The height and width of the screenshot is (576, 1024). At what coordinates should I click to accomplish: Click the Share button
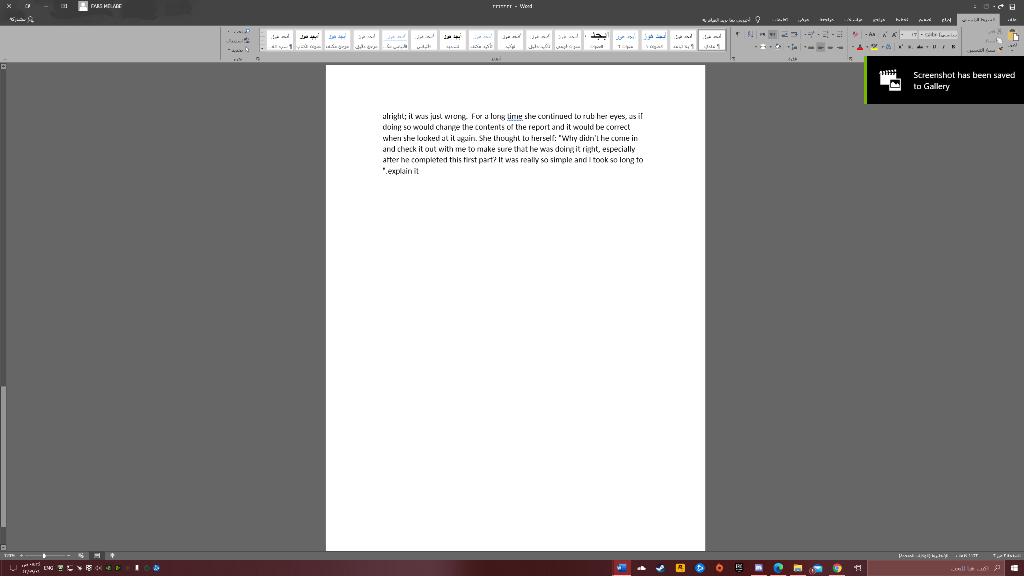coord(22,19)
